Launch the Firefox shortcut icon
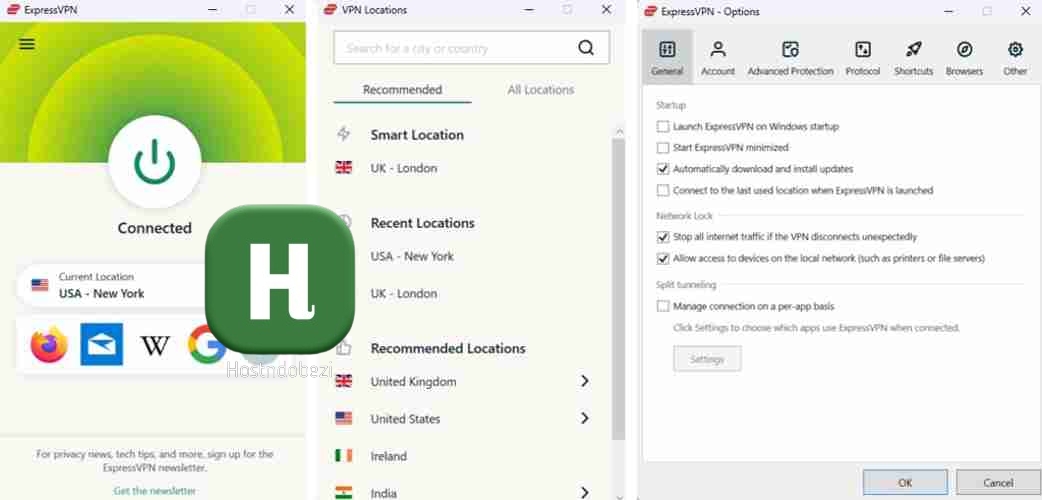 pyautogui.click(x=49, y=345)
